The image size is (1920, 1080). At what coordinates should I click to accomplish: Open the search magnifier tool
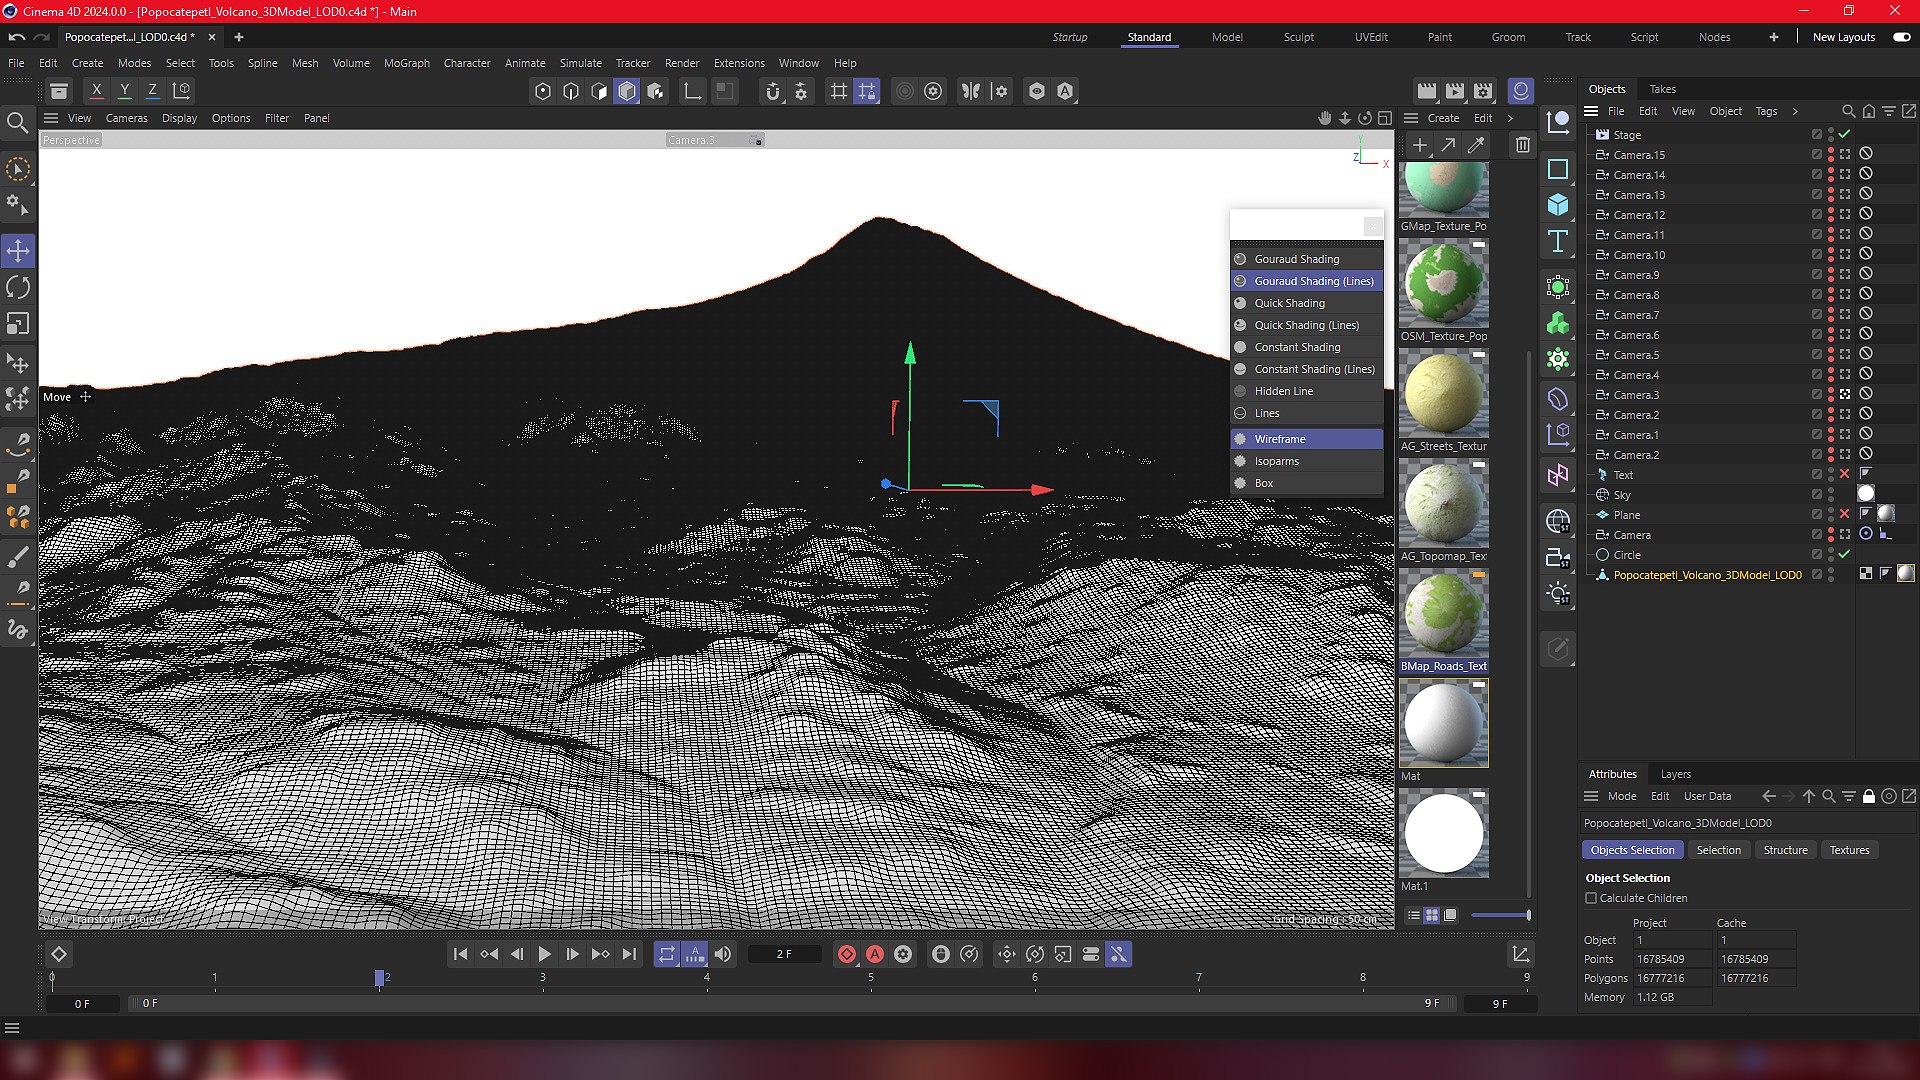click(x=18, y=123)
